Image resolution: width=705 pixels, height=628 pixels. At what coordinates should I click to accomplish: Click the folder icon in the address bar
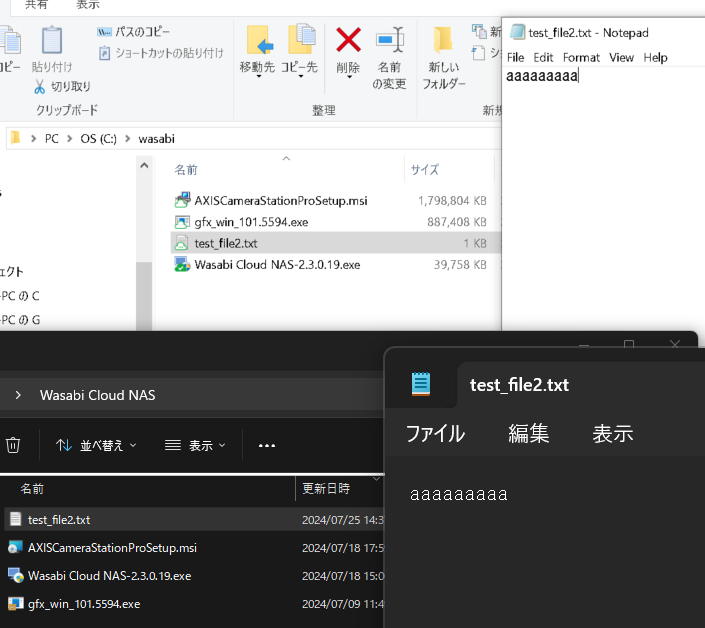click(x=16, y=138)
